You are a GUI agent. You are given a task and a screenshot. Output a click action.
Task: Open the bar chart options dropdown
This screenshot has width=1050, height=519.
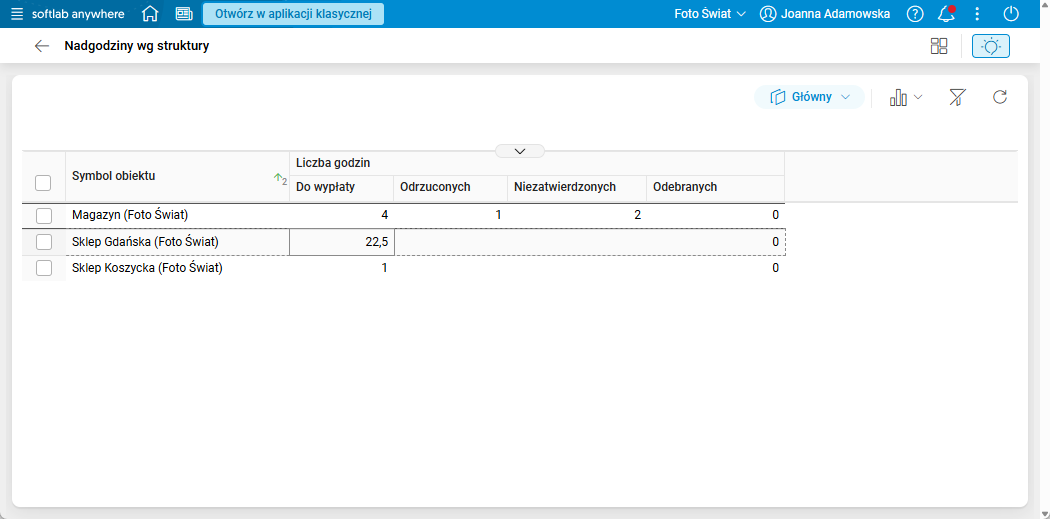(905, 98)
